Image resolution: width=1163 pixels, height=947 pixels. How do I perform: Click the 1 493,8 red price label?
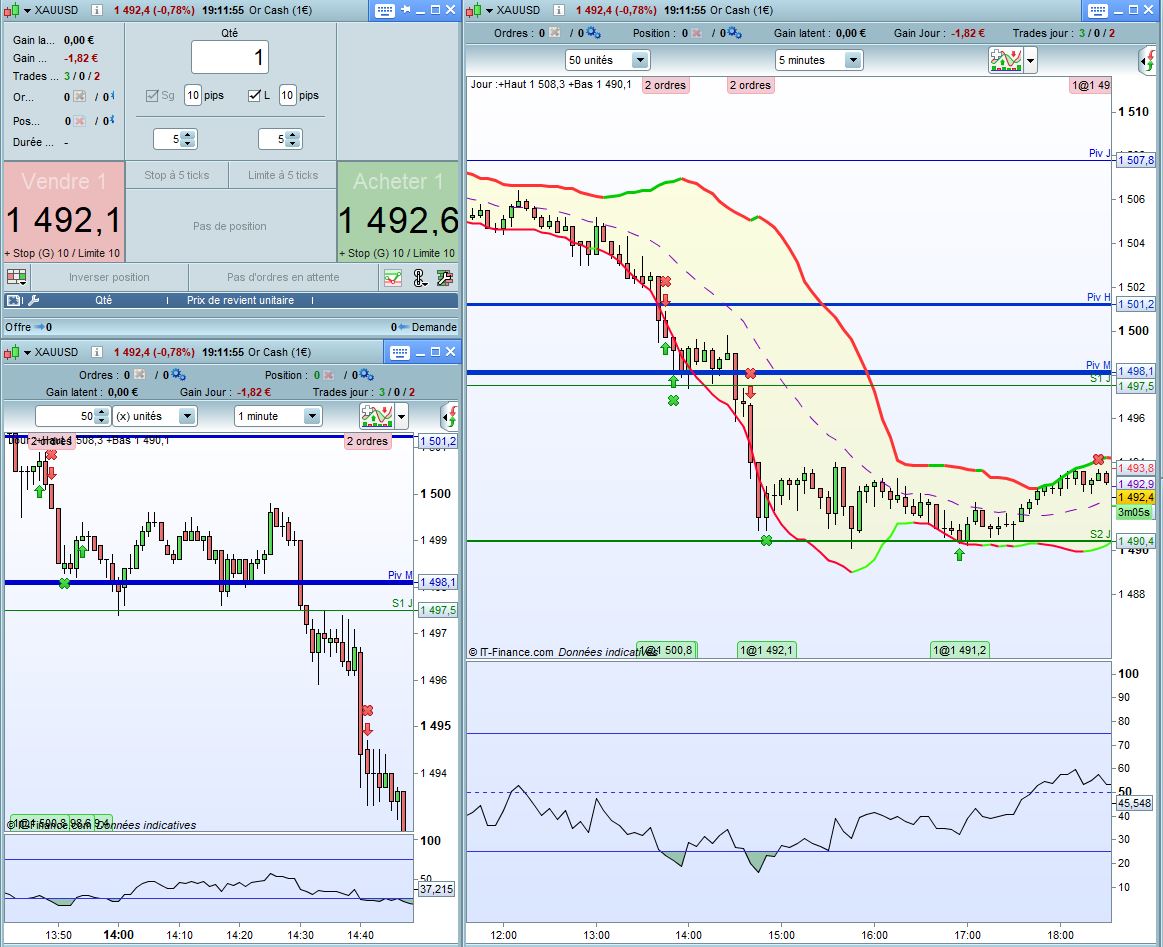(1136, 468)
